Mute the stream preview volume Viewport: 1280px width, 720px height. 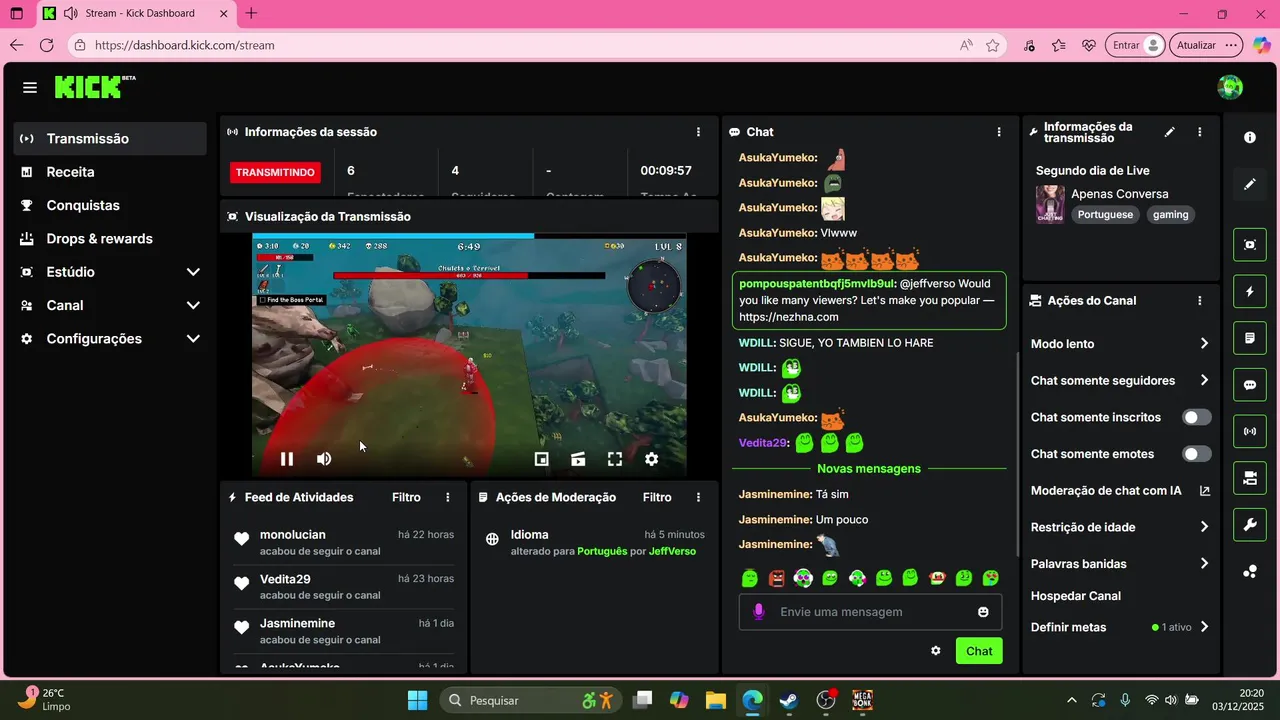click(324, 459)
